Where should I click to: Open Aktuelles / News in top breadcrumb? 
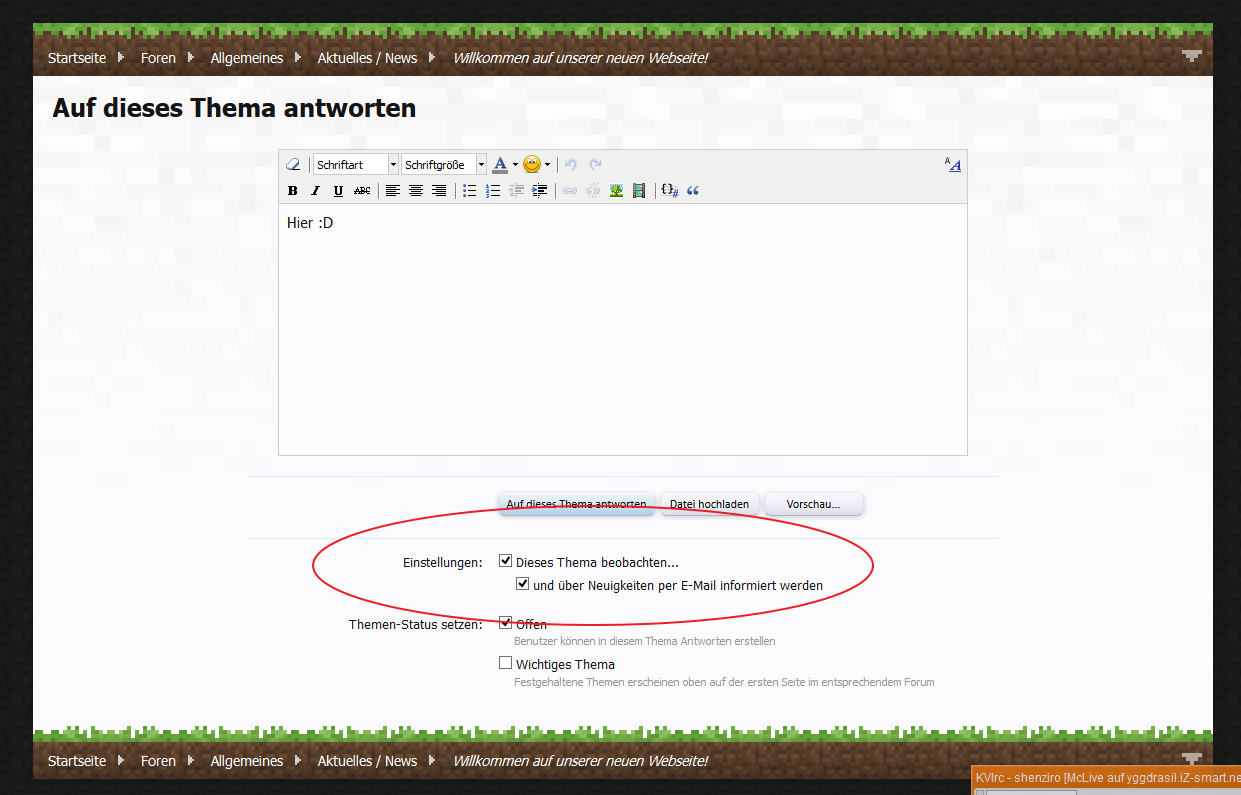coord(367,58)
